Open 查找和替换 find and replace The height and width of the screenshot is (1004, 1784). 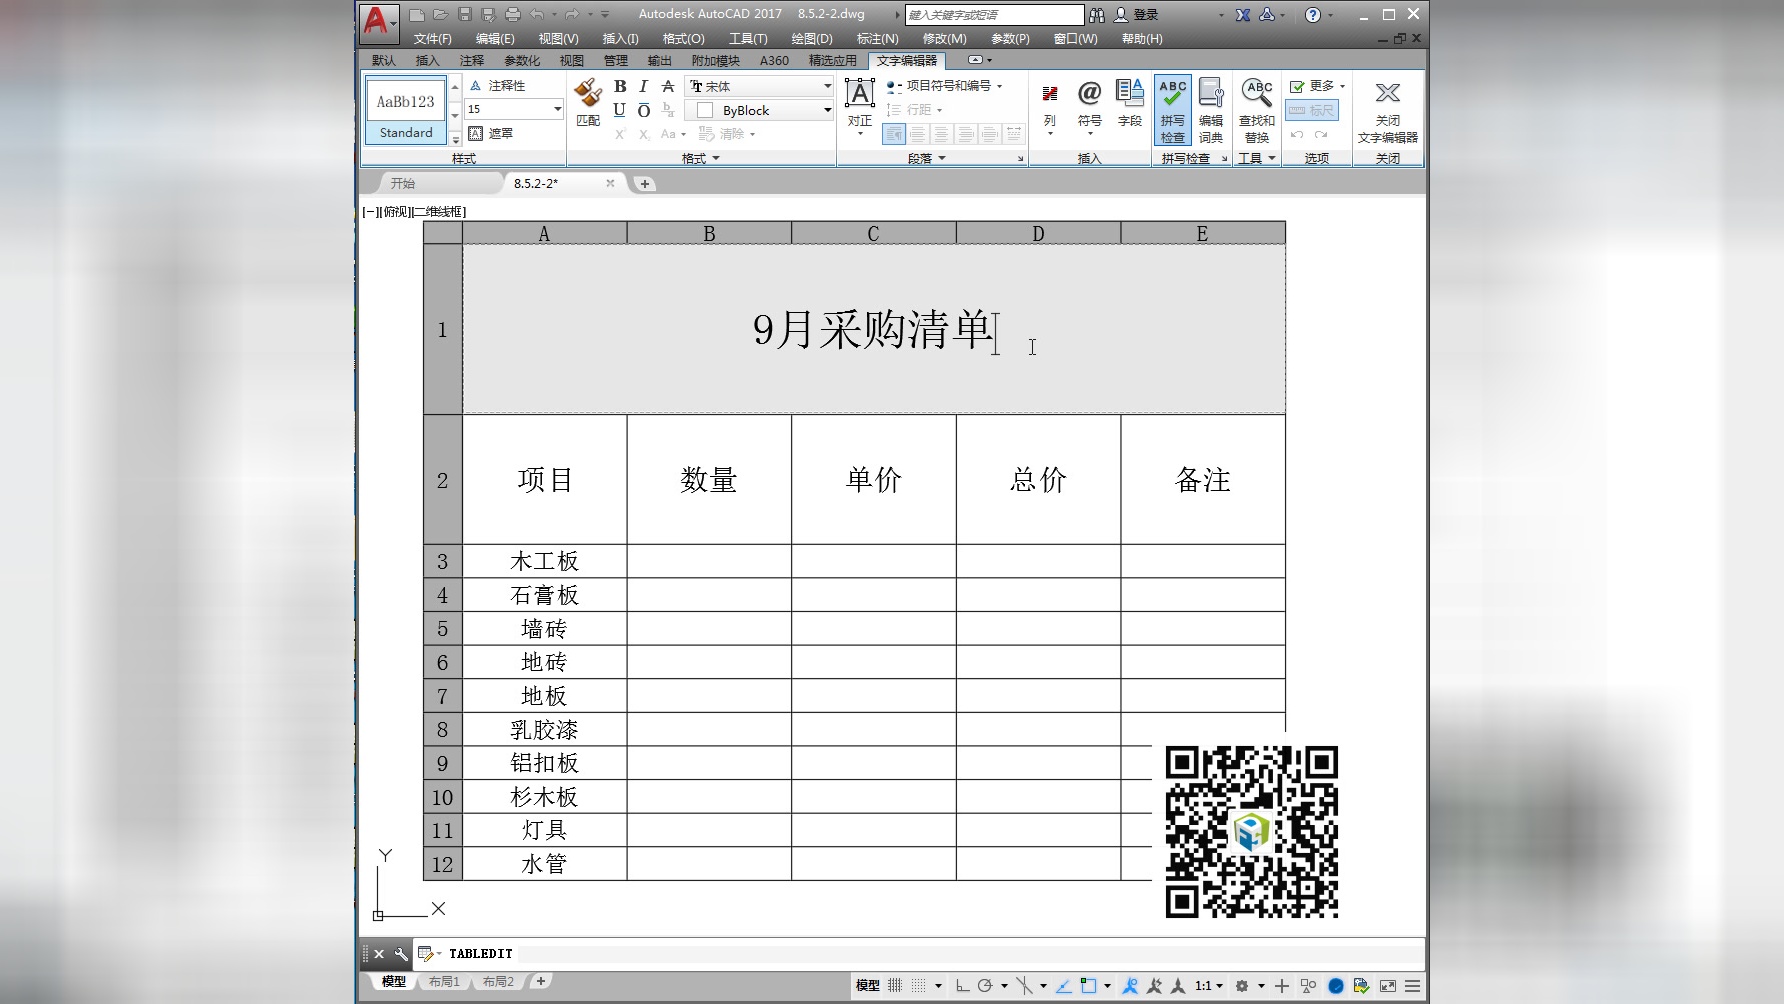click(1257, 110)
